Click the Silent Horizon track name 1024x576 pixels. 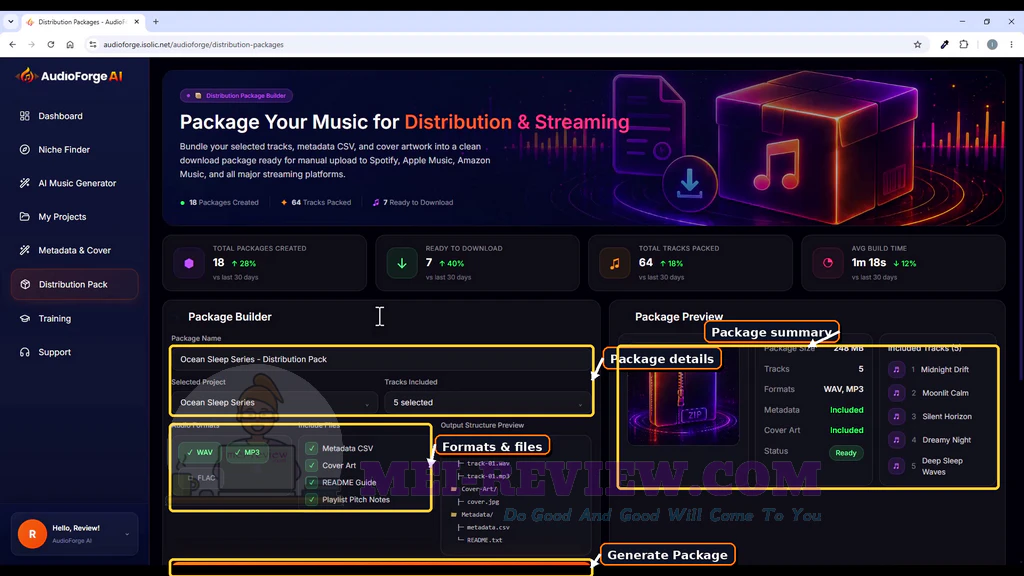(947, 417)
